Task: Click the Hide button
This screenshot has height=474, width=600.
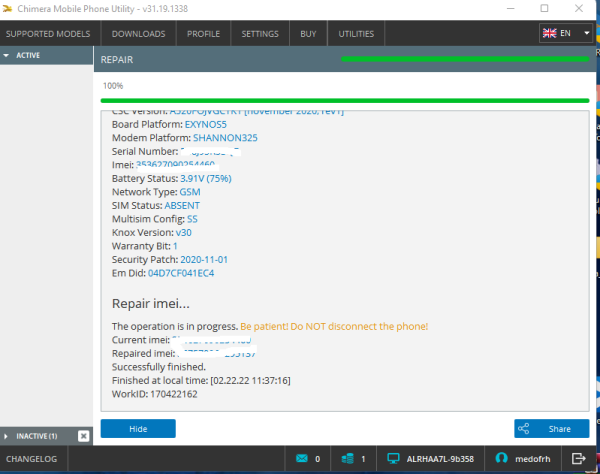Action: [x=138, y=428]
